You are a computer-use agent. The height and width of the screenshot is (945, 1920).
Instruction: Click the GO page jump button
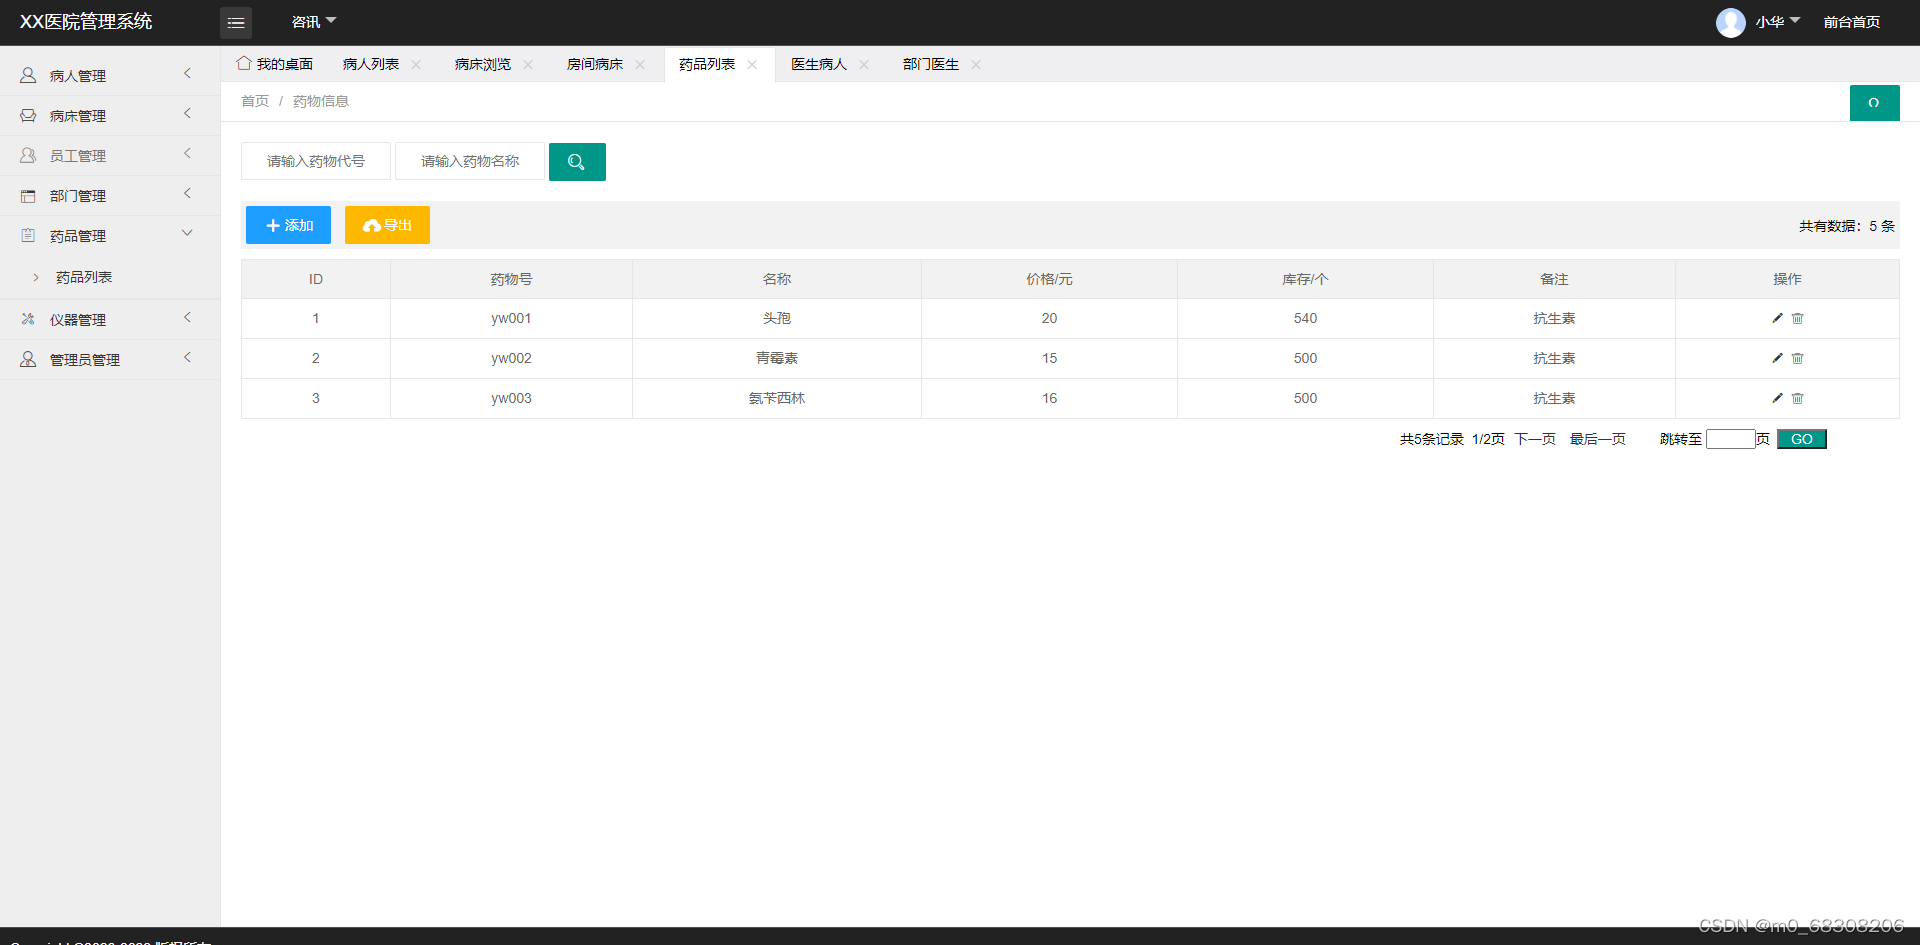click(x=1802, y=439)
